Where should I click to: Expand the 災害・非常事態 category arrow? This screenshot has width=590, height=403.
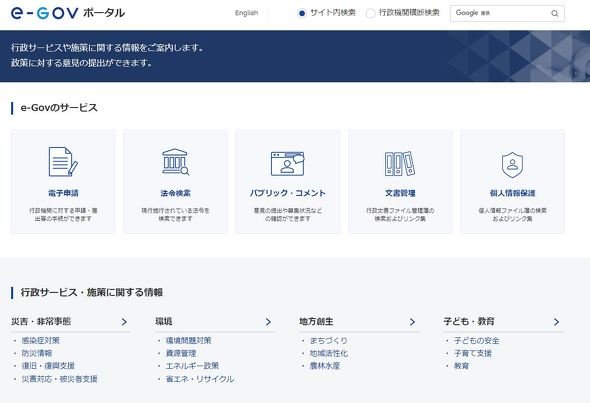(x=124, y=322)
